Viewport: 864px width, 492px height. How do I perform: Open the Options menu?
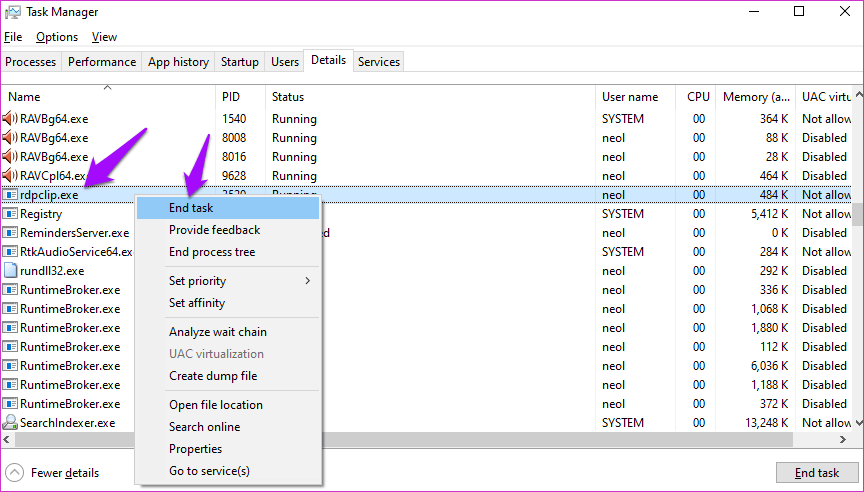(x=57, y=37)
